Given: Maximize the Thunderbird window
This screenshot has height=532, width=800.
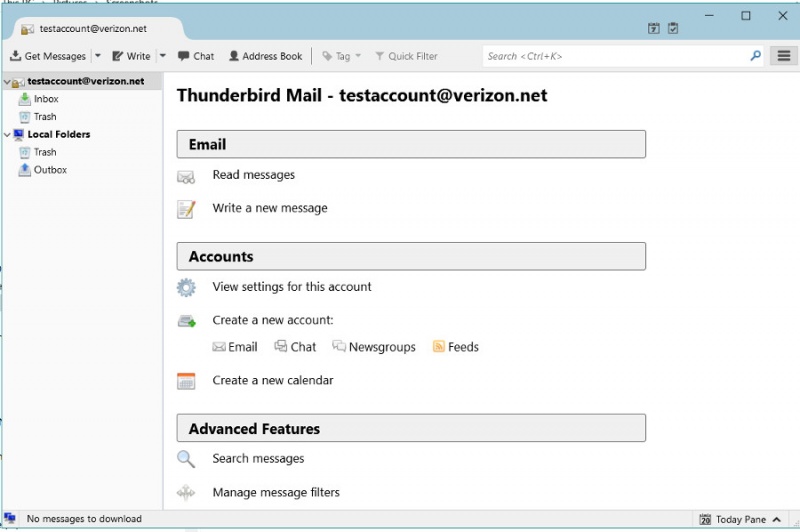Looking at the screenshot, I should coord(746,16).
